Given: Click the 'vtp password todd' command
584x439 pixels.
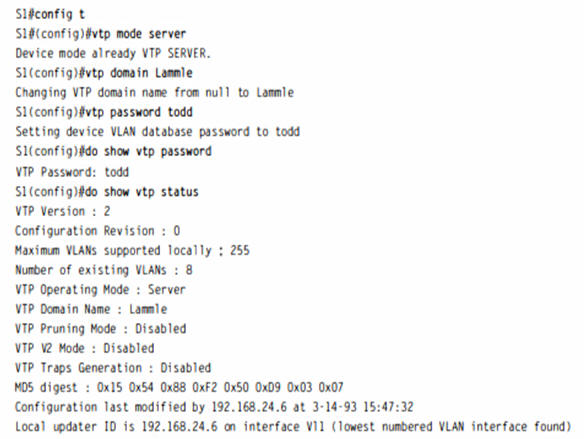Looking at the screenshot, I should [x=139, y=112].
